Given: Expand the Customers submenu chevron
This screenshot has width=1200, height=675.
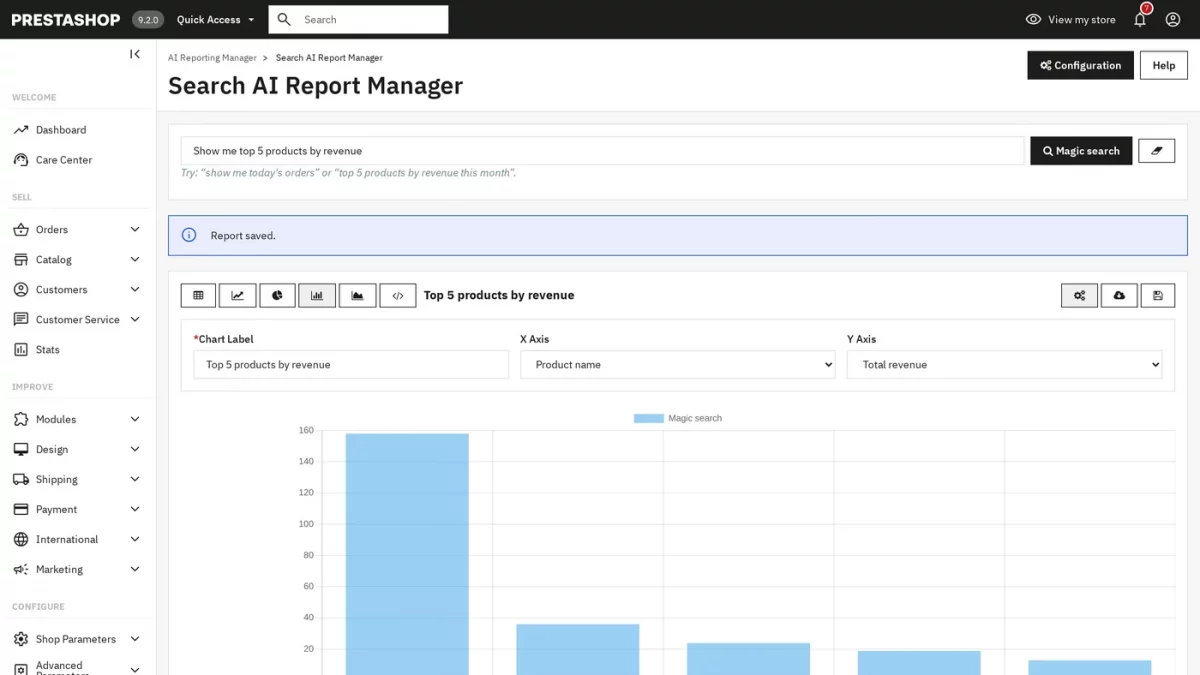Looking at the screenshot, I should [135, 290].
